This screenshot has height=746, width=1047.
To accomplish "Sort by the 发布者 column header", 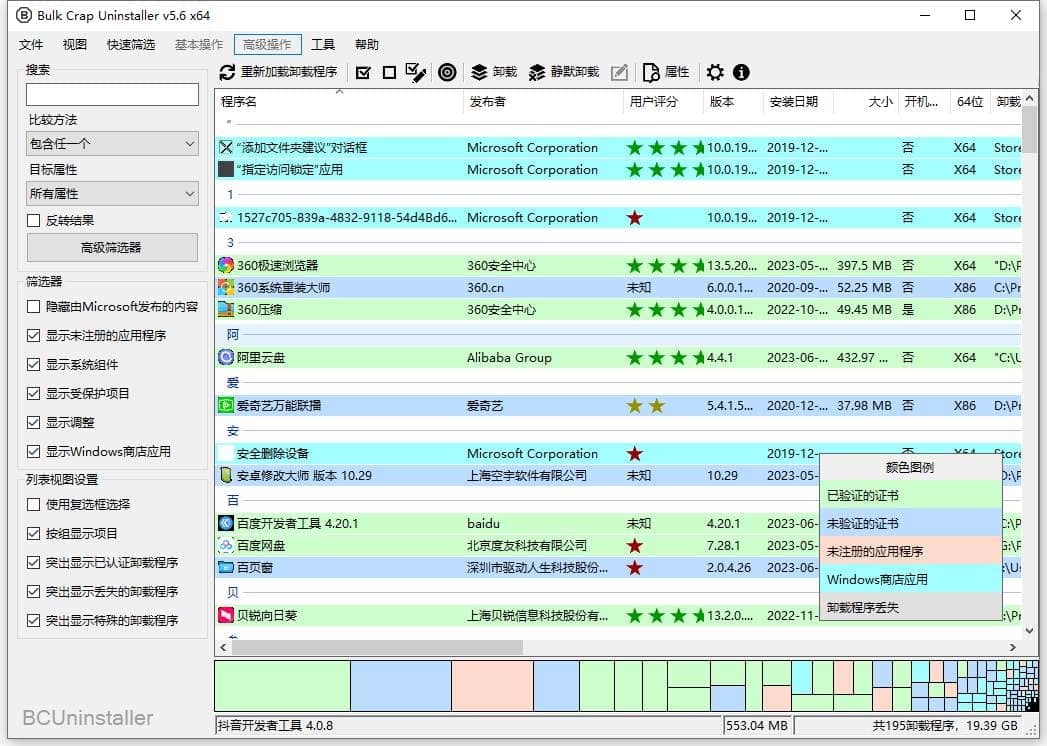I will coord(543,102).
